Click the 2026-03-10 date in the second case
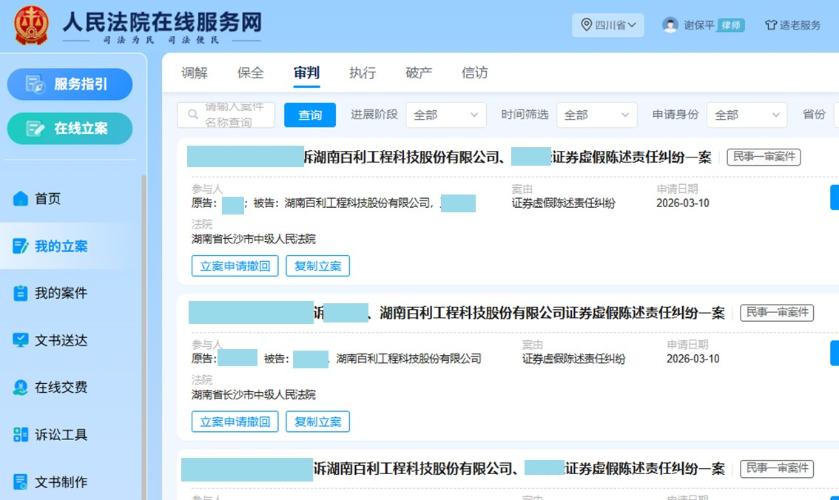This screenshot has height=500, width=839. coord(693,359)
